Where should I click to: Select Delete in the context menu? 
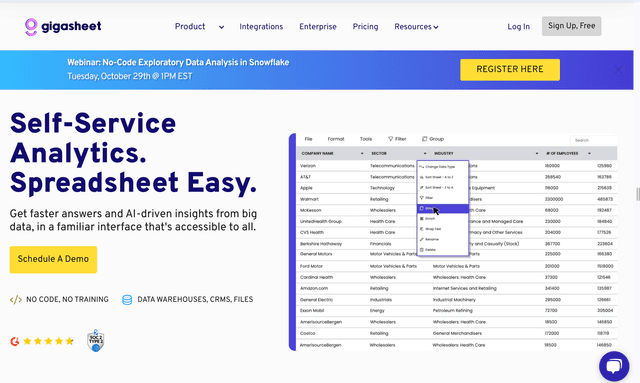tap(442, 249)
